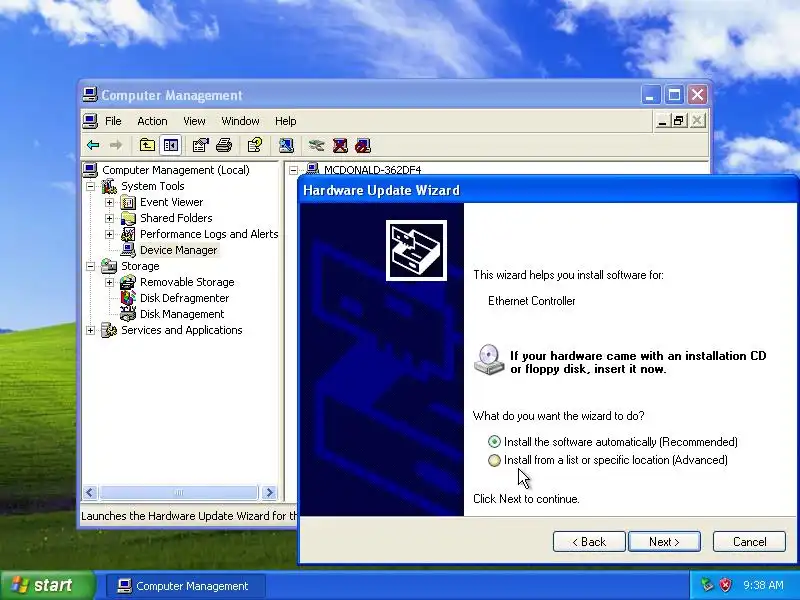
Task: Open the Window menu
Action: coord(240,121)
